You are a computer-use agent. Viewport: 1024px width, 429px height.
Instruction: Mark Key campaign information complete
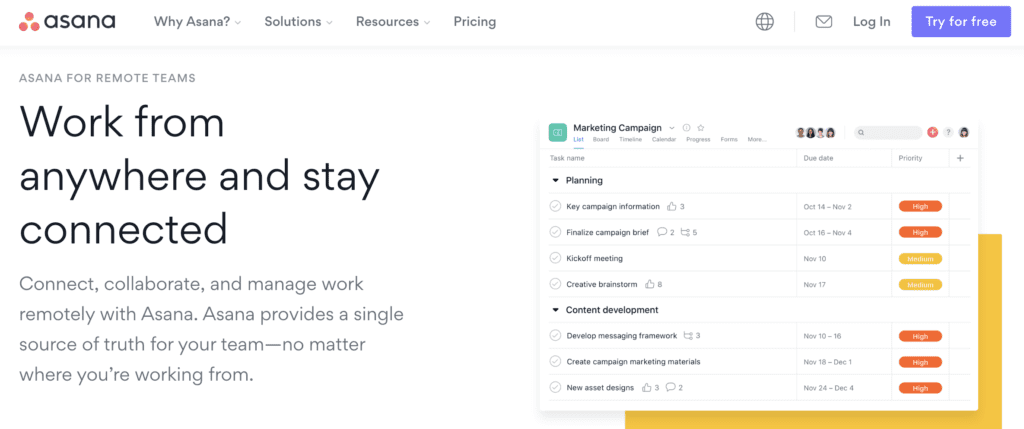pyautogui.click(x=555, y=206)
